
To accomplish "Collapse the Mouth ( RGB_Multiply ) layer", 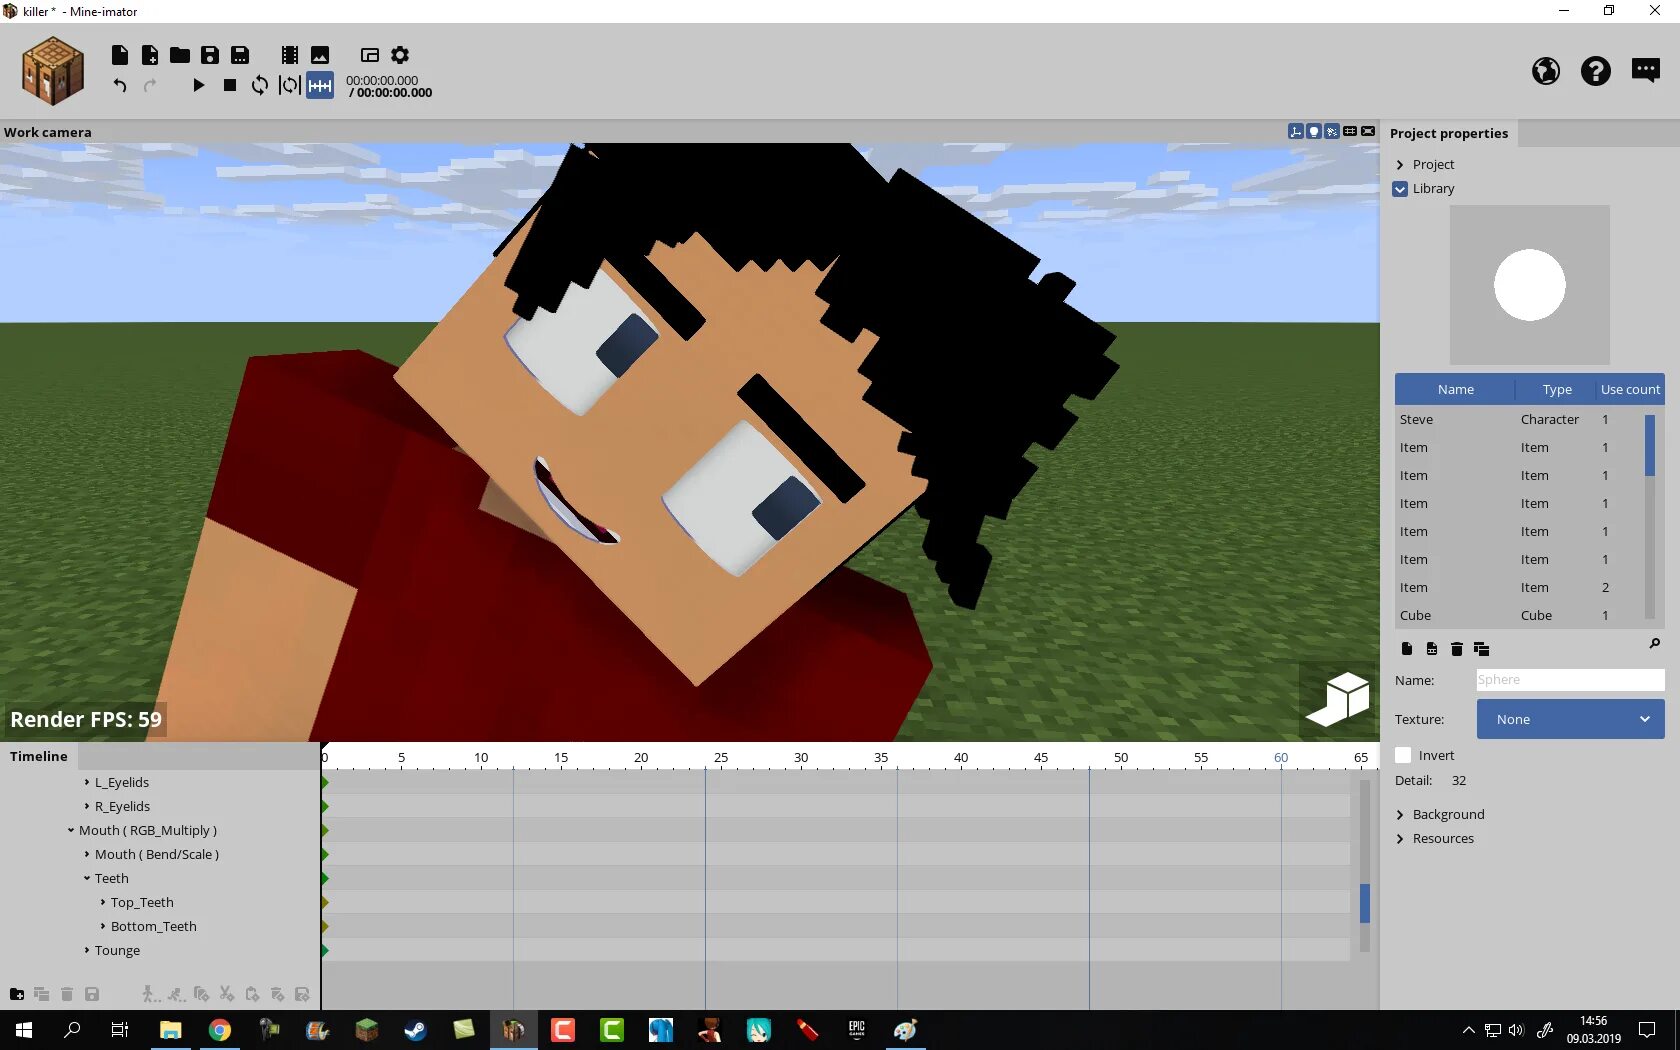I will [x=71, y=830].
